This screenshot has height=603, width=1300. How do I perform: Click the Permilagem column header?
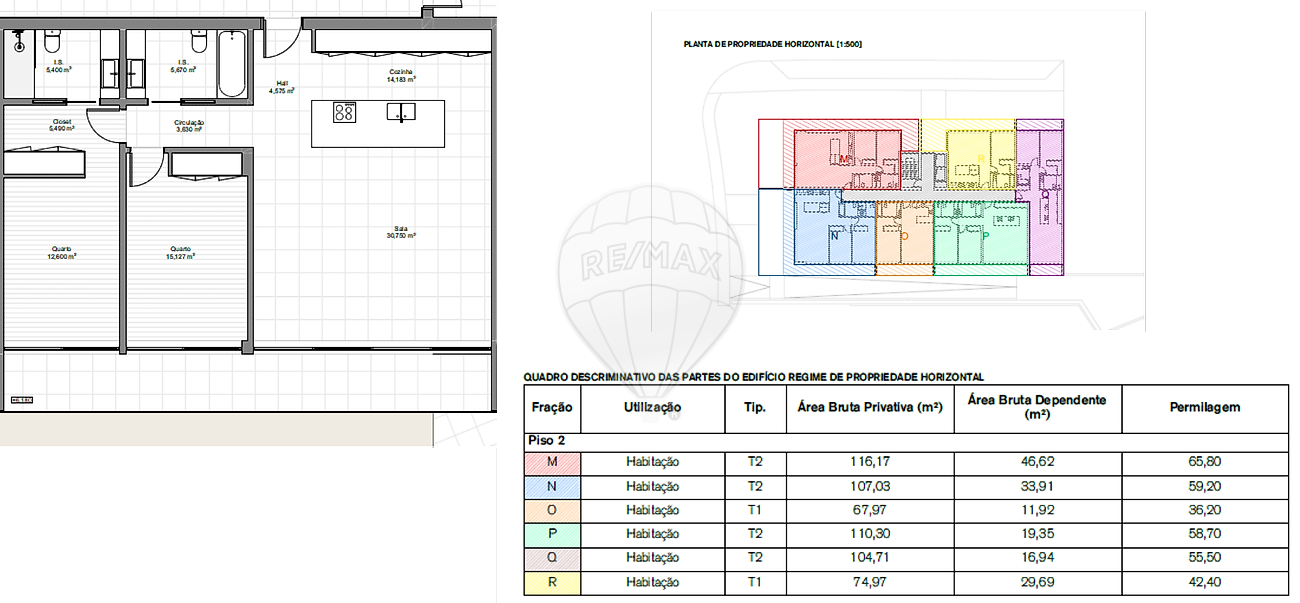(1204, 408)
